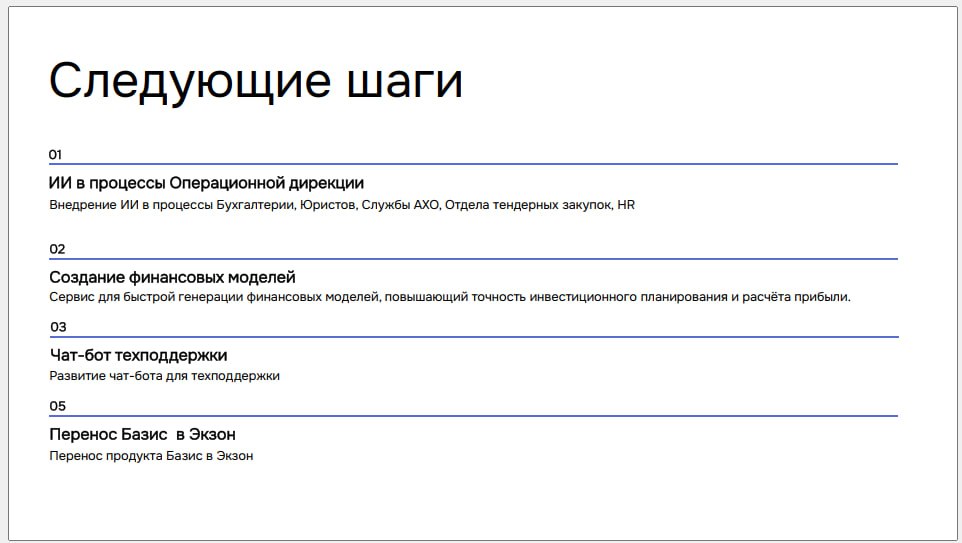Click heading 'ИИ в процессы Операционной дирекции'
Image resolution: width=962 pixels, height=543 pixels.
pos(206,183)
